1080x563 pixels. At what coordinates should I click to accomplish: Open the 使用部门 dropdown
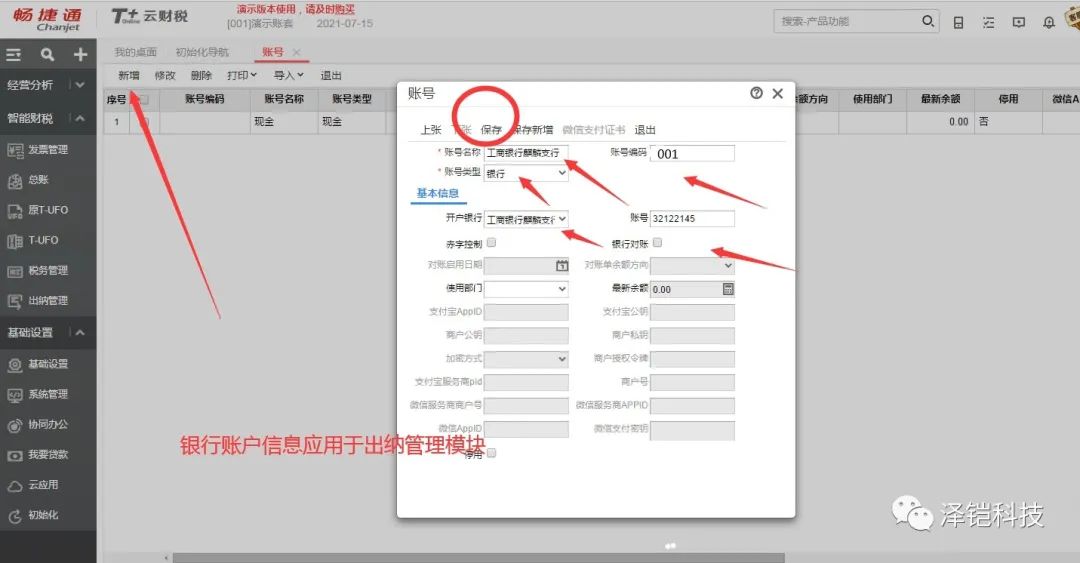[x=526, y=289]
